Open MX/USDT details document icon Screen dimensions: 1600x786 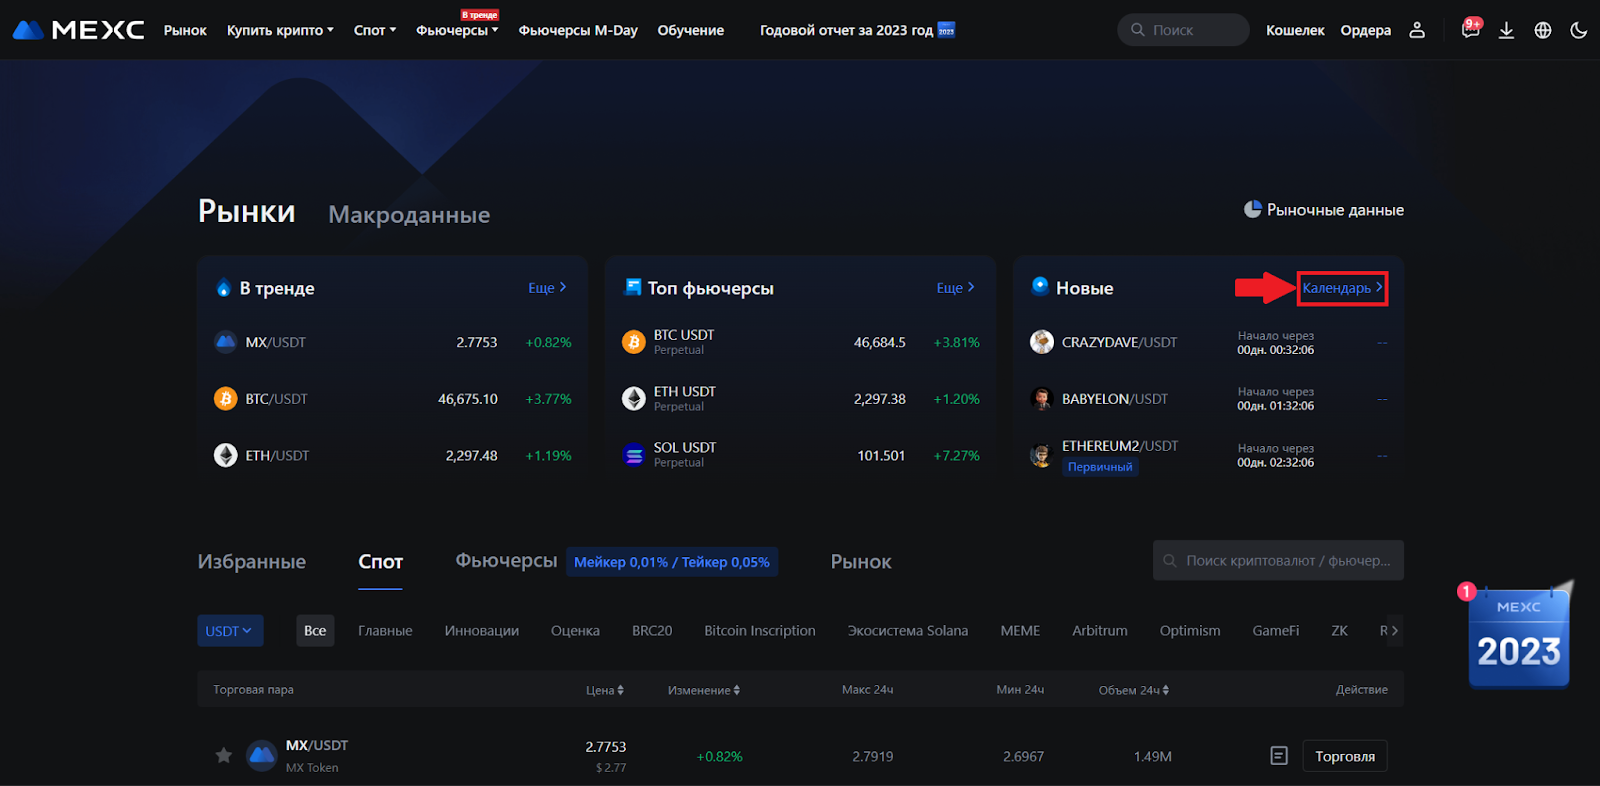click(x=1279, y=756)
